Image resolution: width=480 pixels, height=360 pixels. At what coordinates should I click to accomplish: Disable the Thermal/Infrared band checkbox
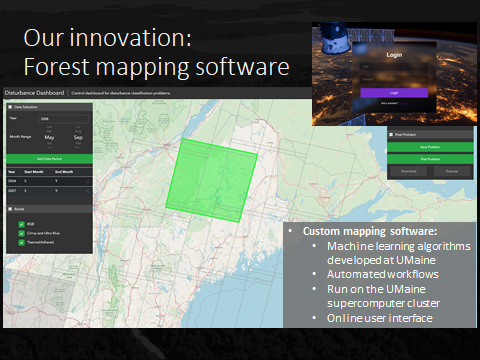click(x=22, y=242)
